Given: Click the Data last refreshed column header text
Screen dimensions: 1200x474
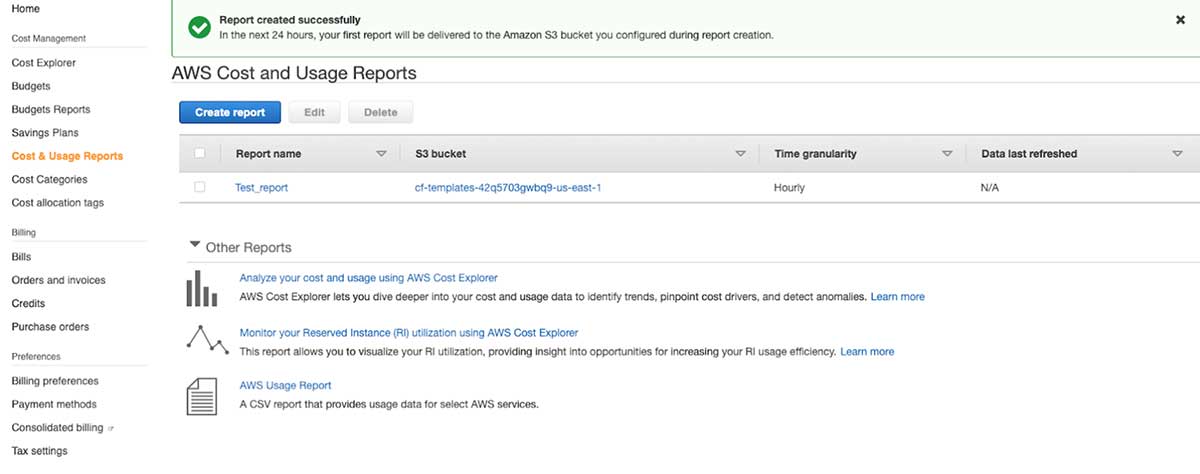Looking at the screenshot, I should tap(1029, 154).
